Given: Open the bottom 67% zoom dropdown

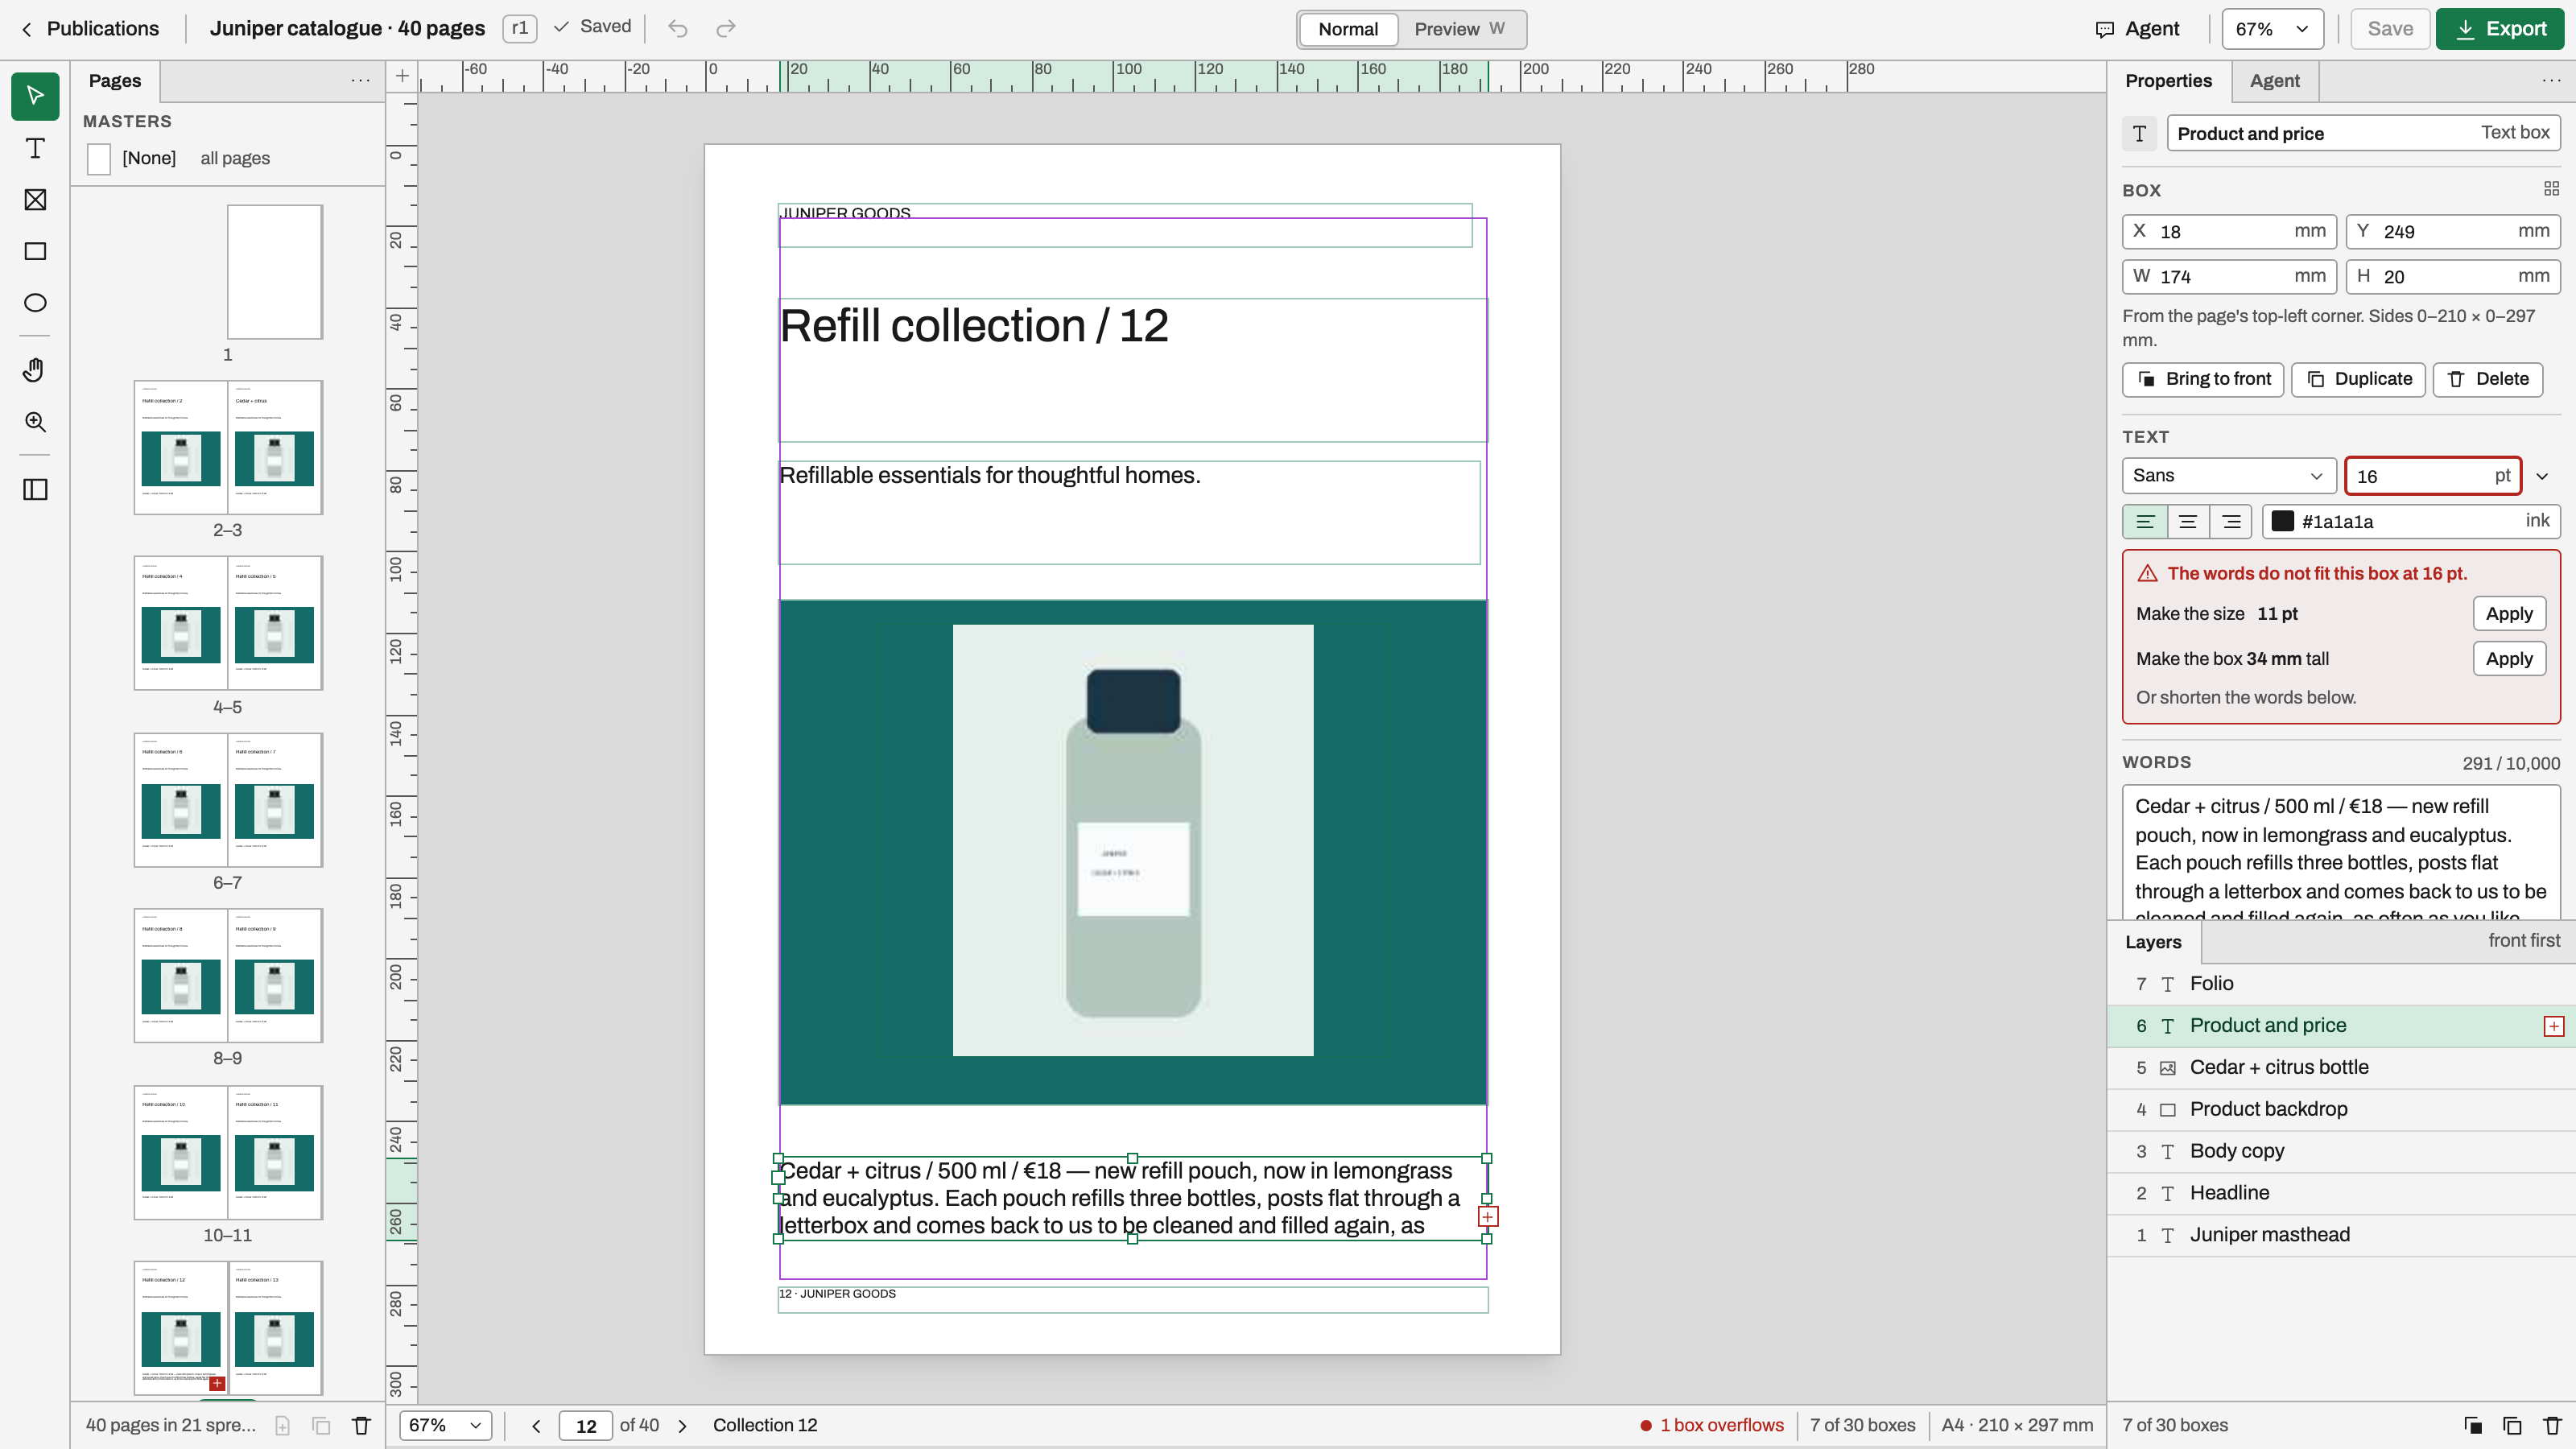Looking at the screenshot, I should [445, 1426].
